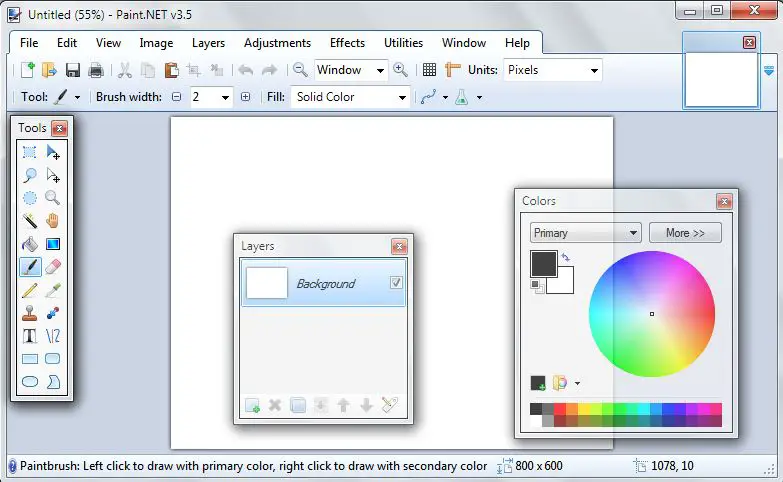The width and height of the screenshot is (783, 482).
Task: Open the zoom level Window dropdown
Action: [x=379, y=70]
